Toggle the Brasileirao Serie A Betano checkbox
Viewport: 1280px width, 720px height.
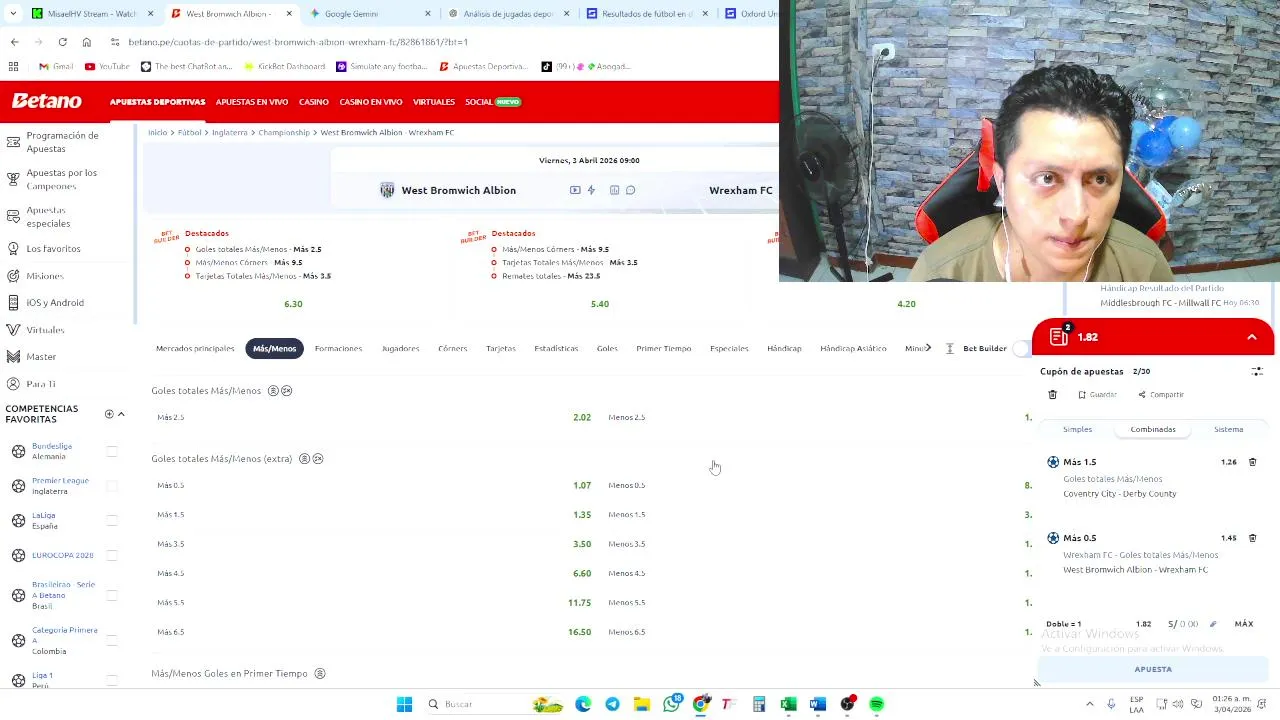112,595
